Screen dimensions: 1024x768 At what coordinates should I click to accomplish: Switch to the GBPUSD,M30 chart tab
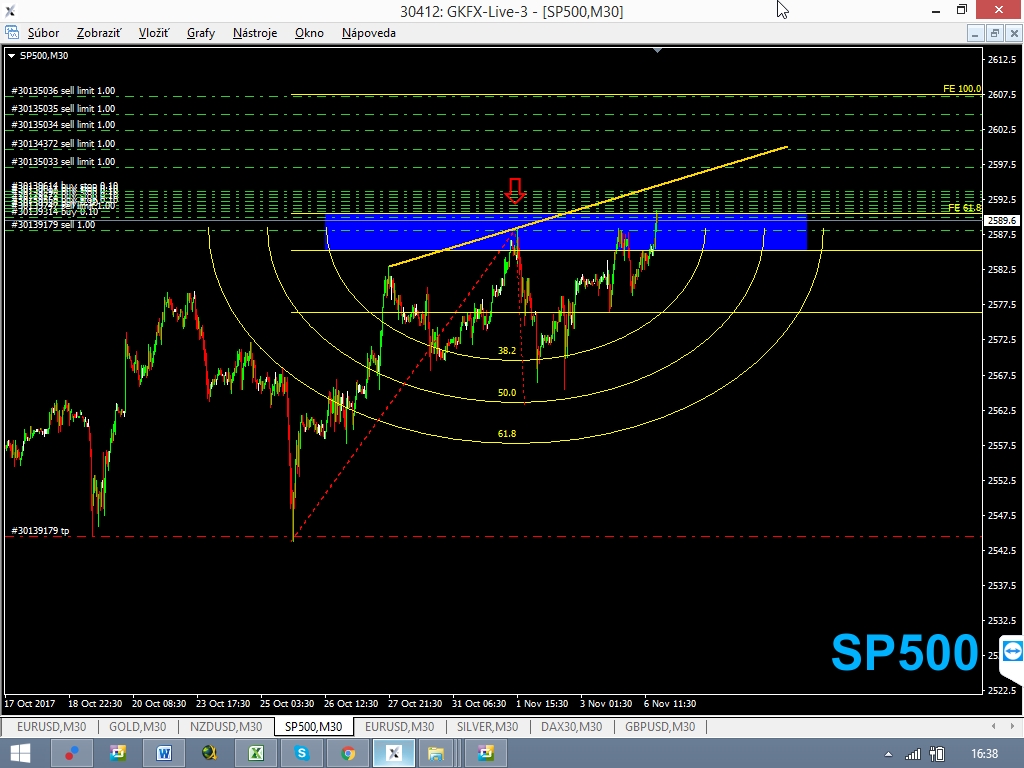click(x=660, y=726)
